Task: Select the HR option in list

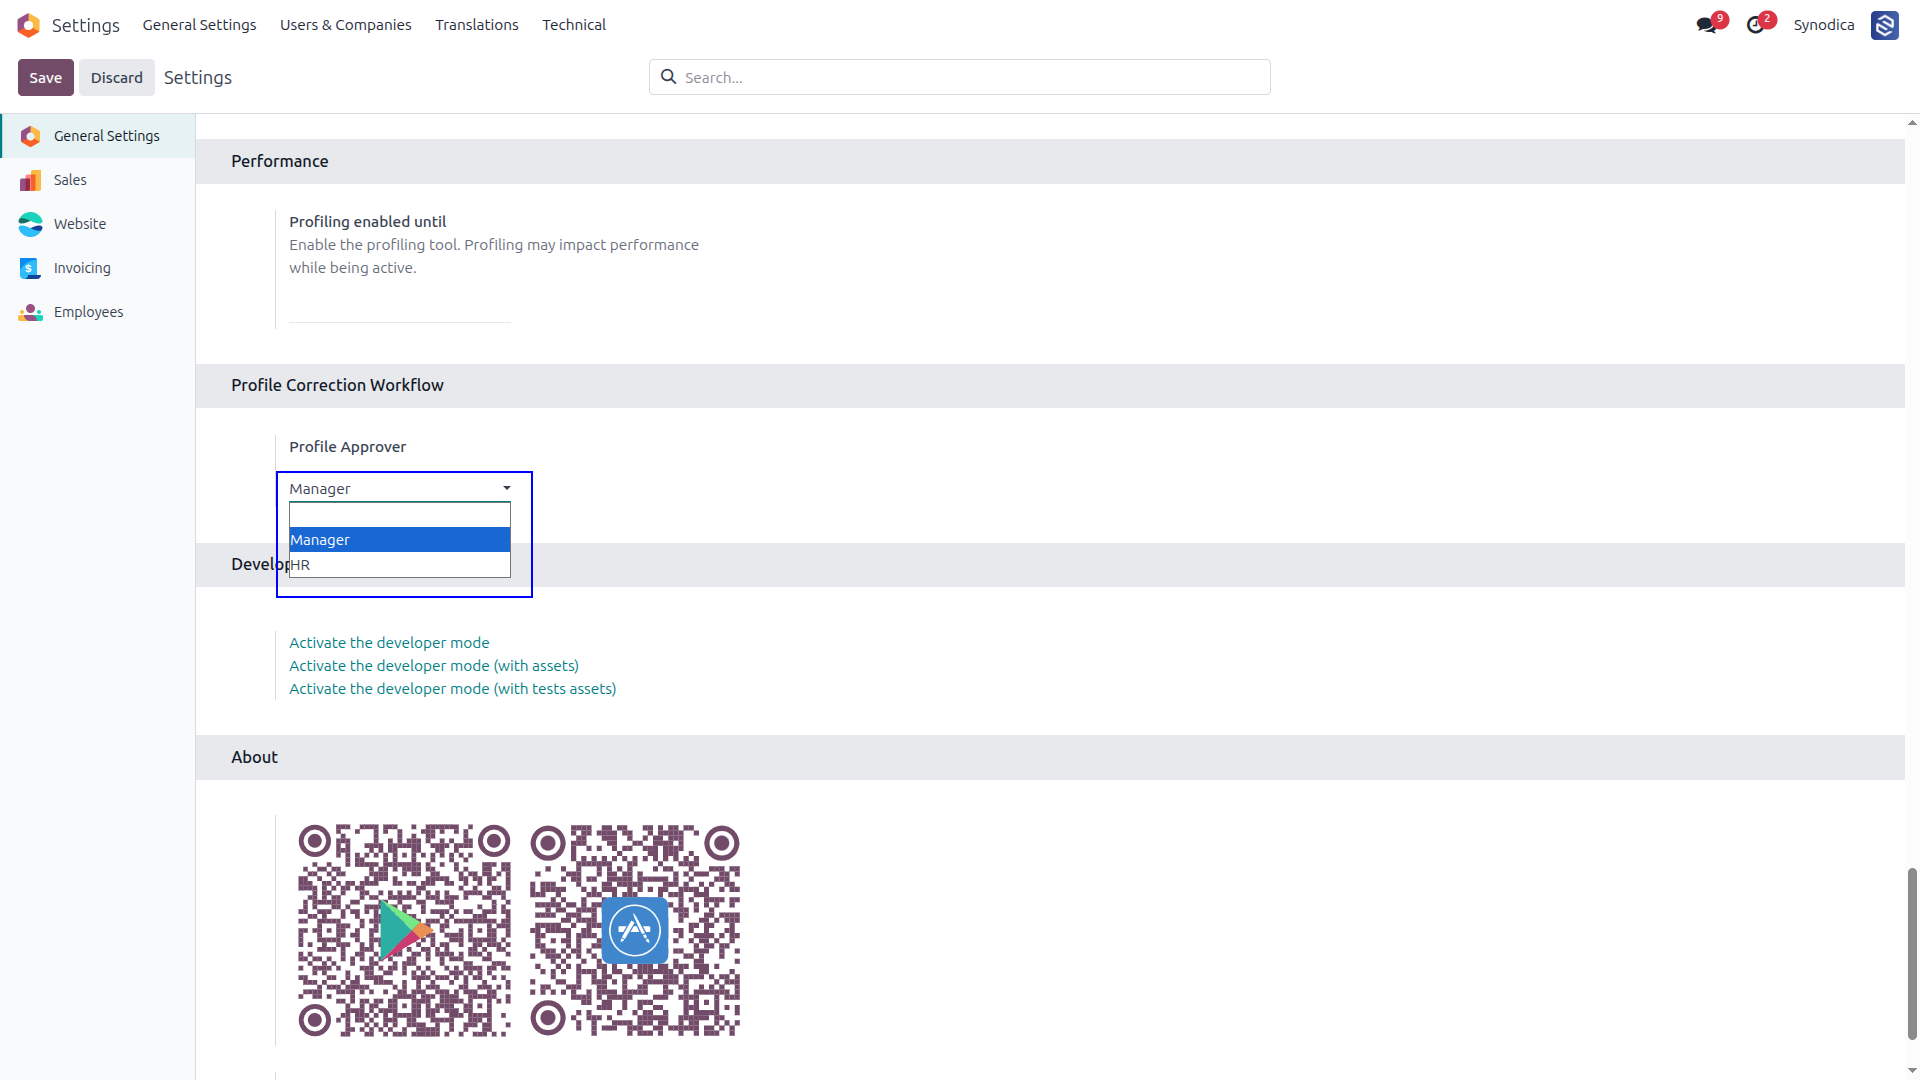Action: coord(400,565)
